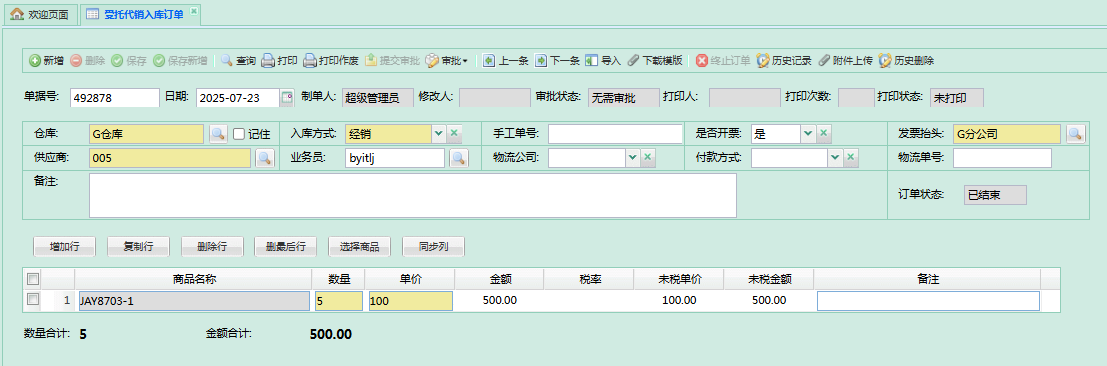Click the 打印作废 toolbar icon
The image size is (1107, 366).
pyautogui.click(x=309, y=61)
